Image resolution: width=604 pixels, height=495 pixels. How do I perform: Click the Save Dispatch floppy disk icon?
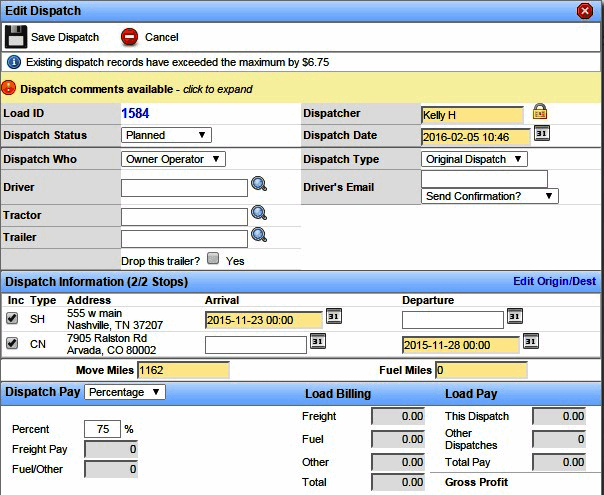(16, 38)
